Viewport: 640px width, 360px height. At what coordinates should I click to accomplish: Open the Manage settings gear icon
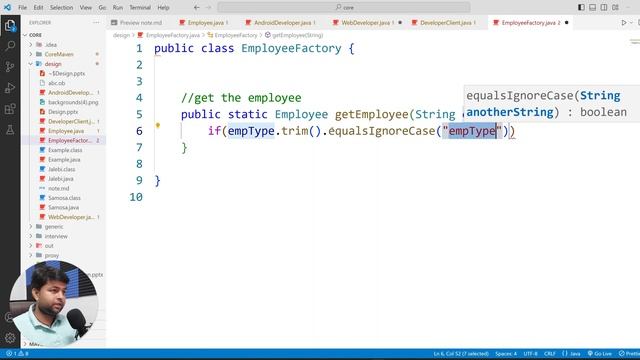(10, 338)
